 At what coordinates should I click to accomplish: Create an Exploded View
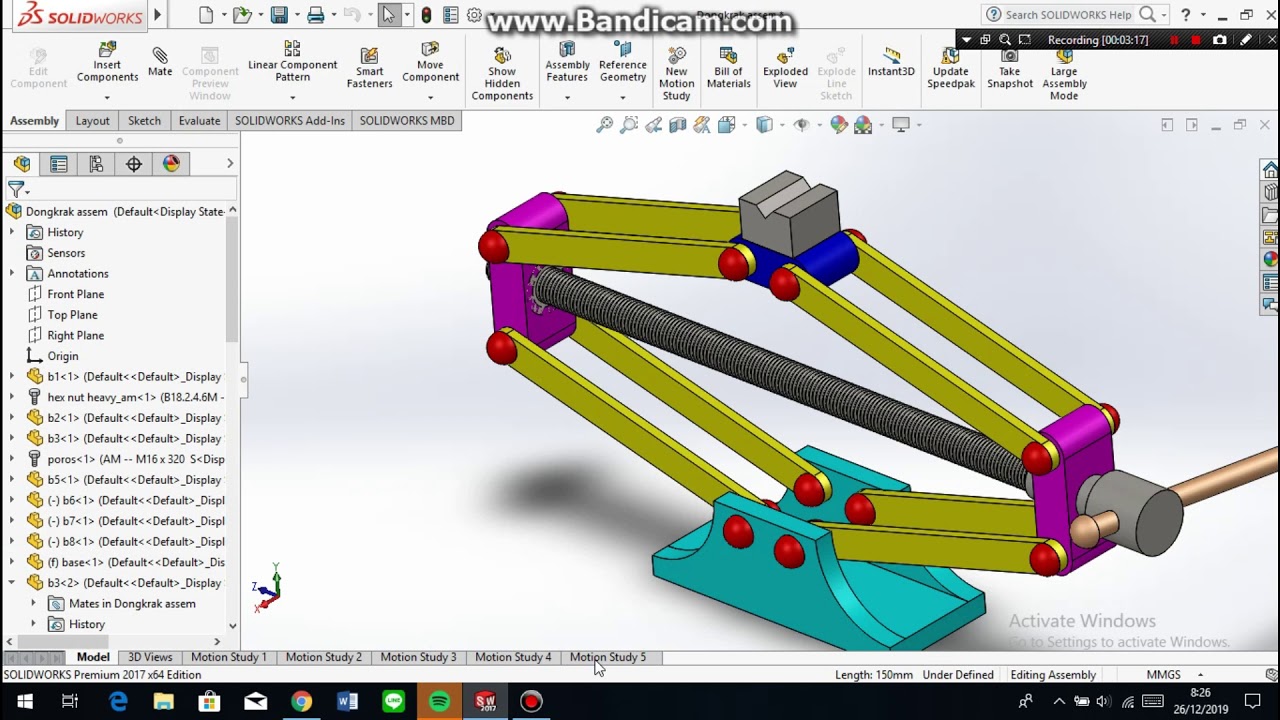coord(785,68)
